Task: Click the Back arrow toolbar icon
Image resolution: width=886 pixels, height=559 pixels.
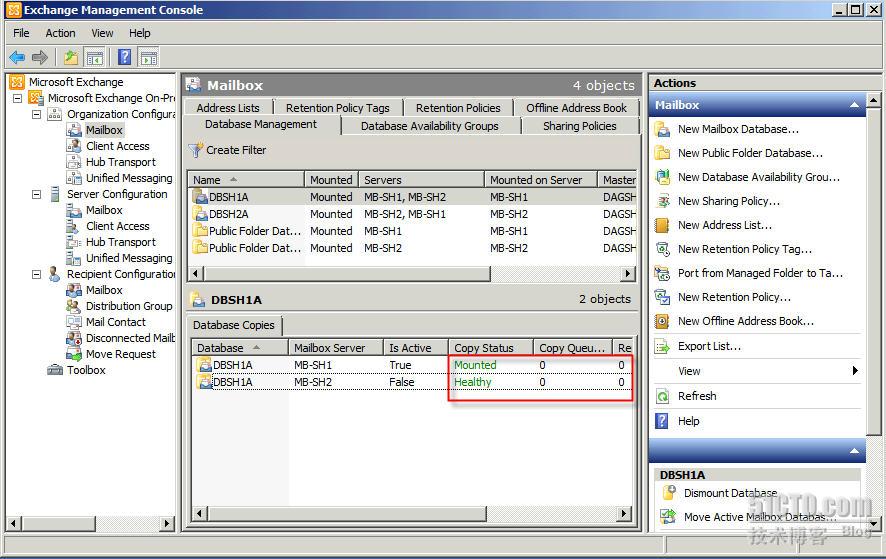Action: click(18, 57)
